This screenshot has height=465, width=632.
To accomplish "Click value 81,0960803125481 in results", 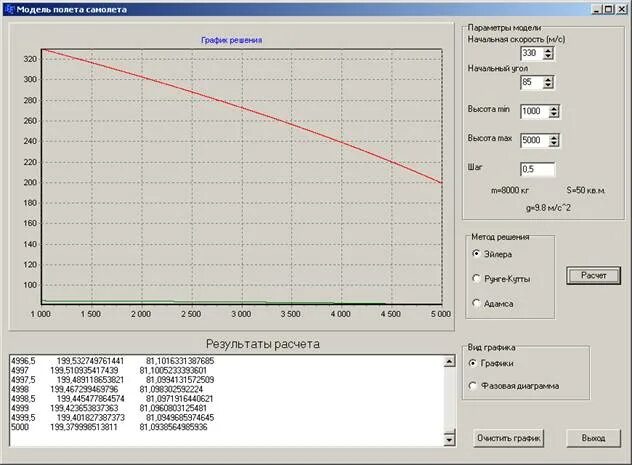I will click(x=173, y=408).
